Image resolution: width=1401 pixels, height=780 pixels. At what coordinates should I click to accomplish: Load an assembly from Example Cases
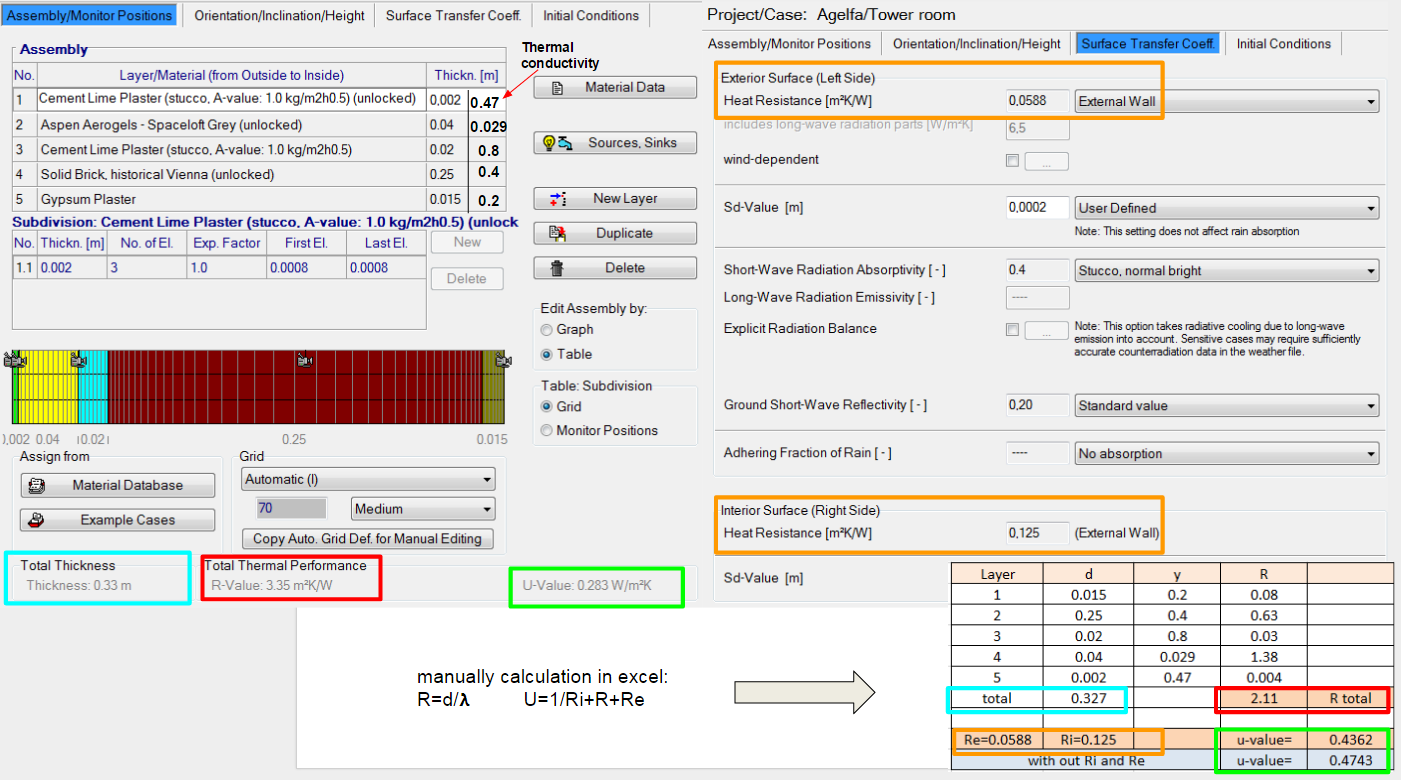pos(117,519)
